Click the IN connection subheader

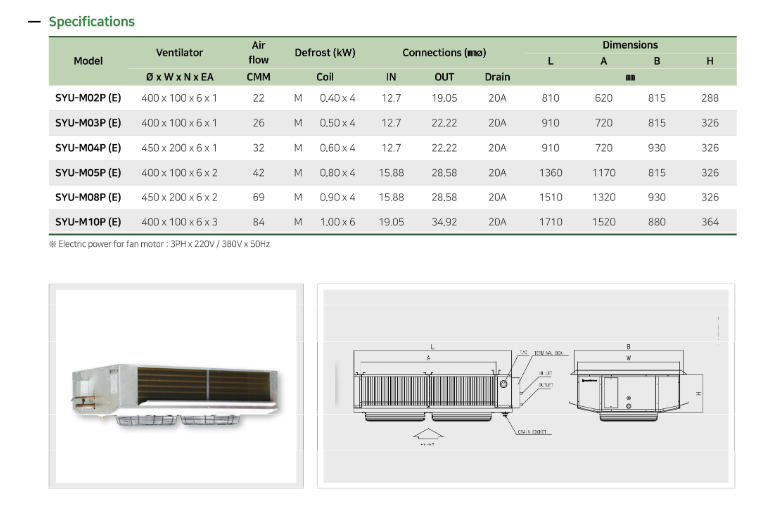391,77
